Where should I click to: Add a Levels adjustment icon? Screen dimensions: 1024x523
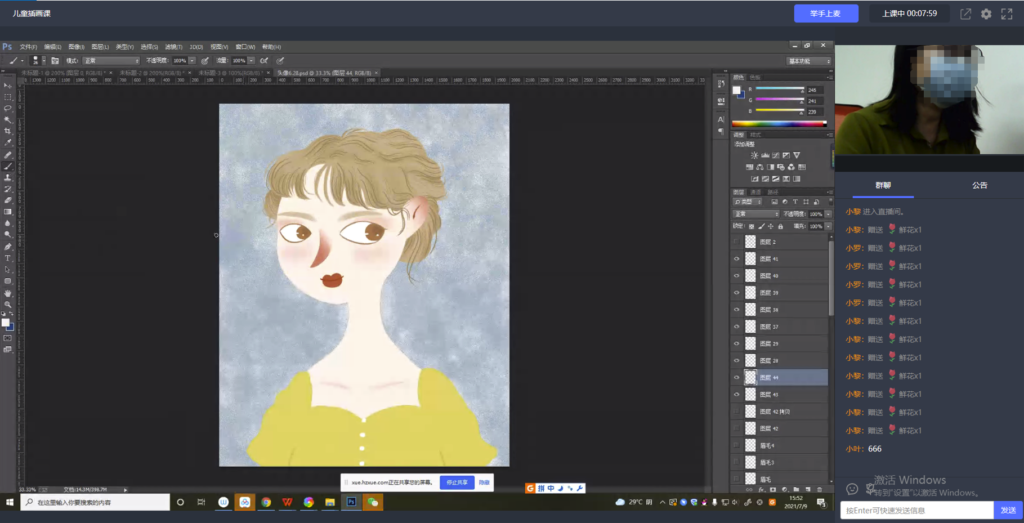(x=765, y=155)
